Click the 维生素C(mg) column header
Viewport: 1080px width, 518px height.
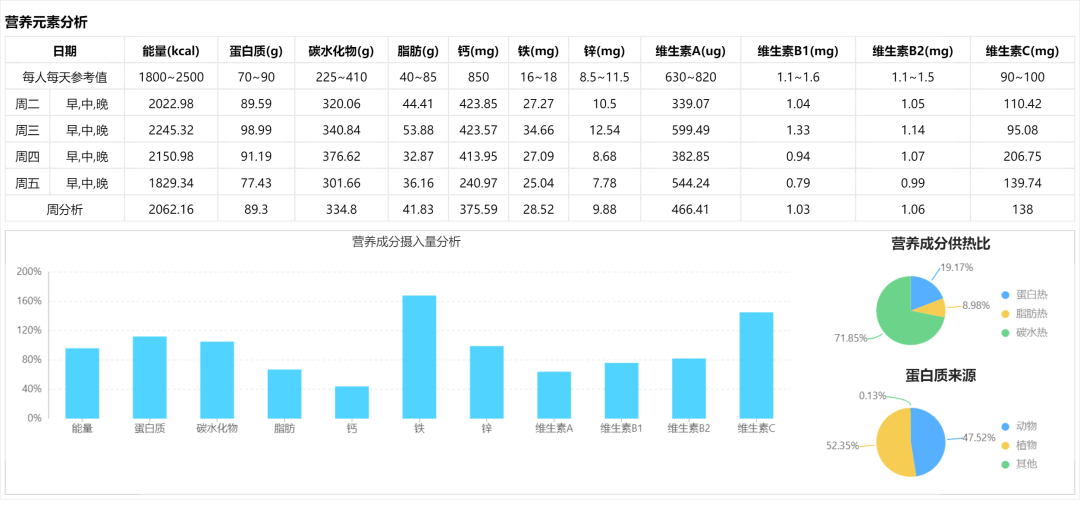click(1022, 50)
